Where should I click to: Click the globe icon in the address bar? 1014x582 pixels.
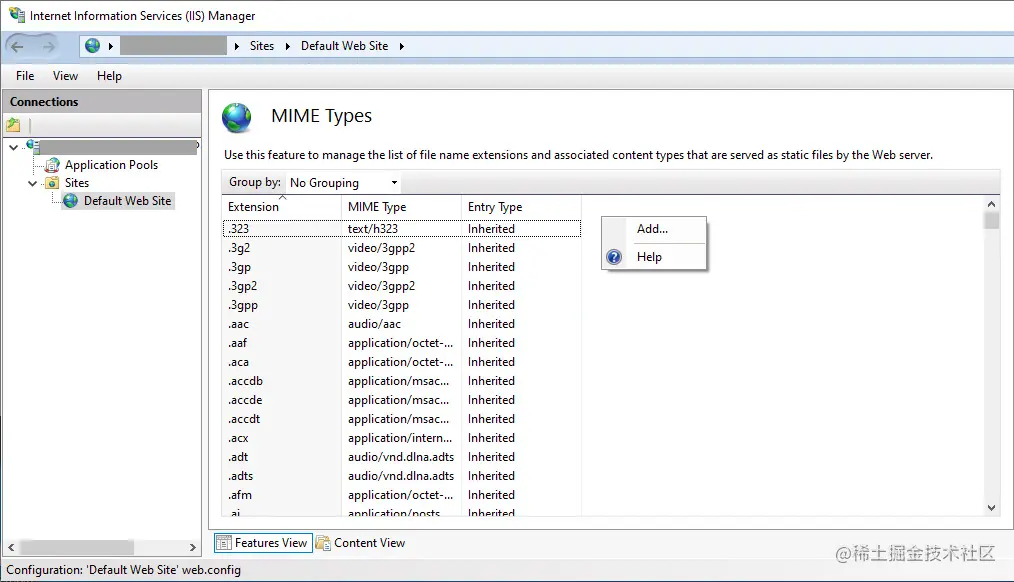pyautogui.click(x=92, y=45)
